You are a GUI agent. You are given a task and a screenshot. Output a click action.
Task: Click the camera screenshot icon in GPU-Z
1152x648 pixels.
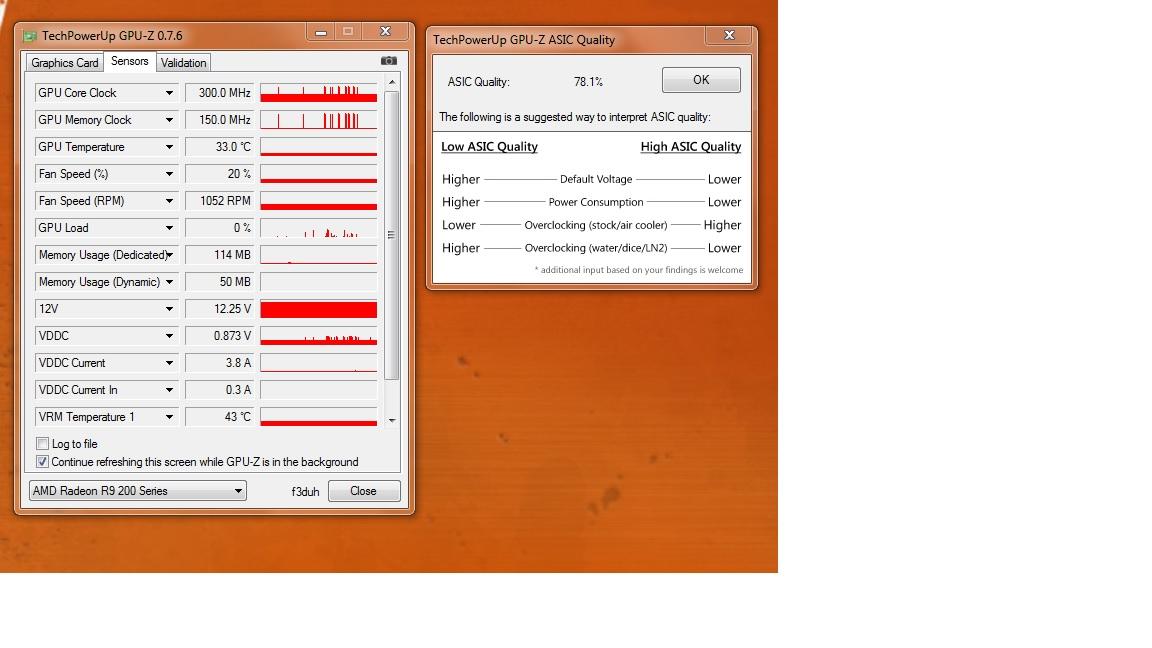click(389, 61)
